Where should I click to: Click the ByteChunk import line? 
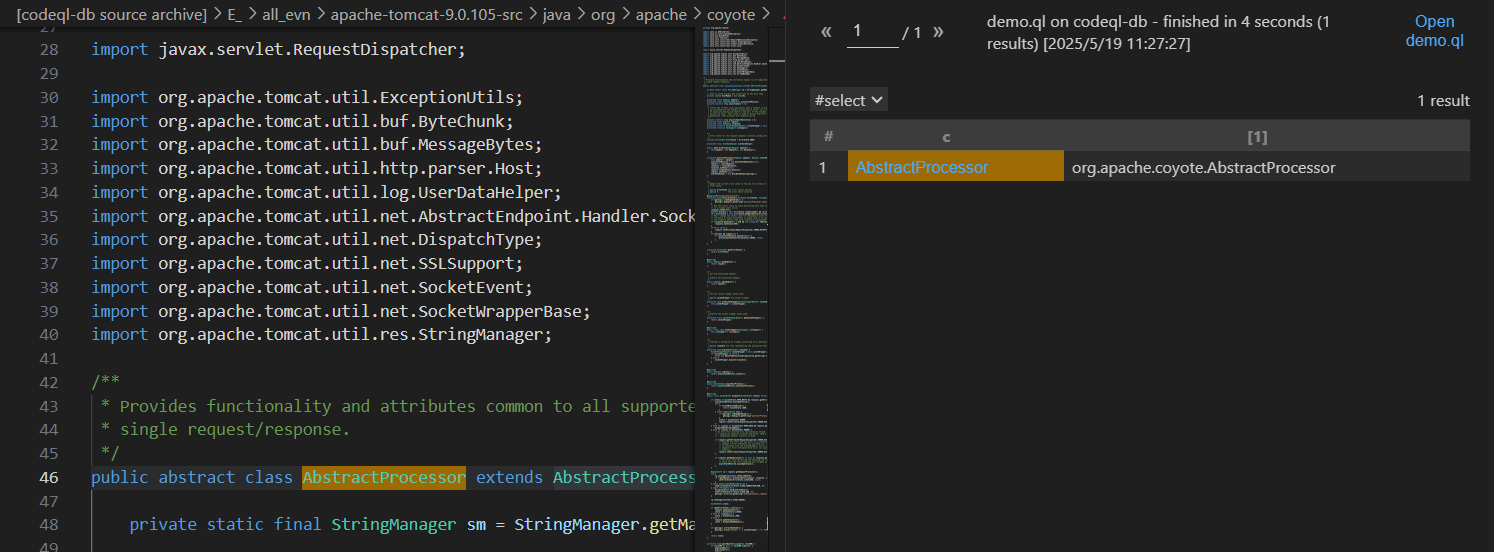pyautogui.click(x=302, y=121)
